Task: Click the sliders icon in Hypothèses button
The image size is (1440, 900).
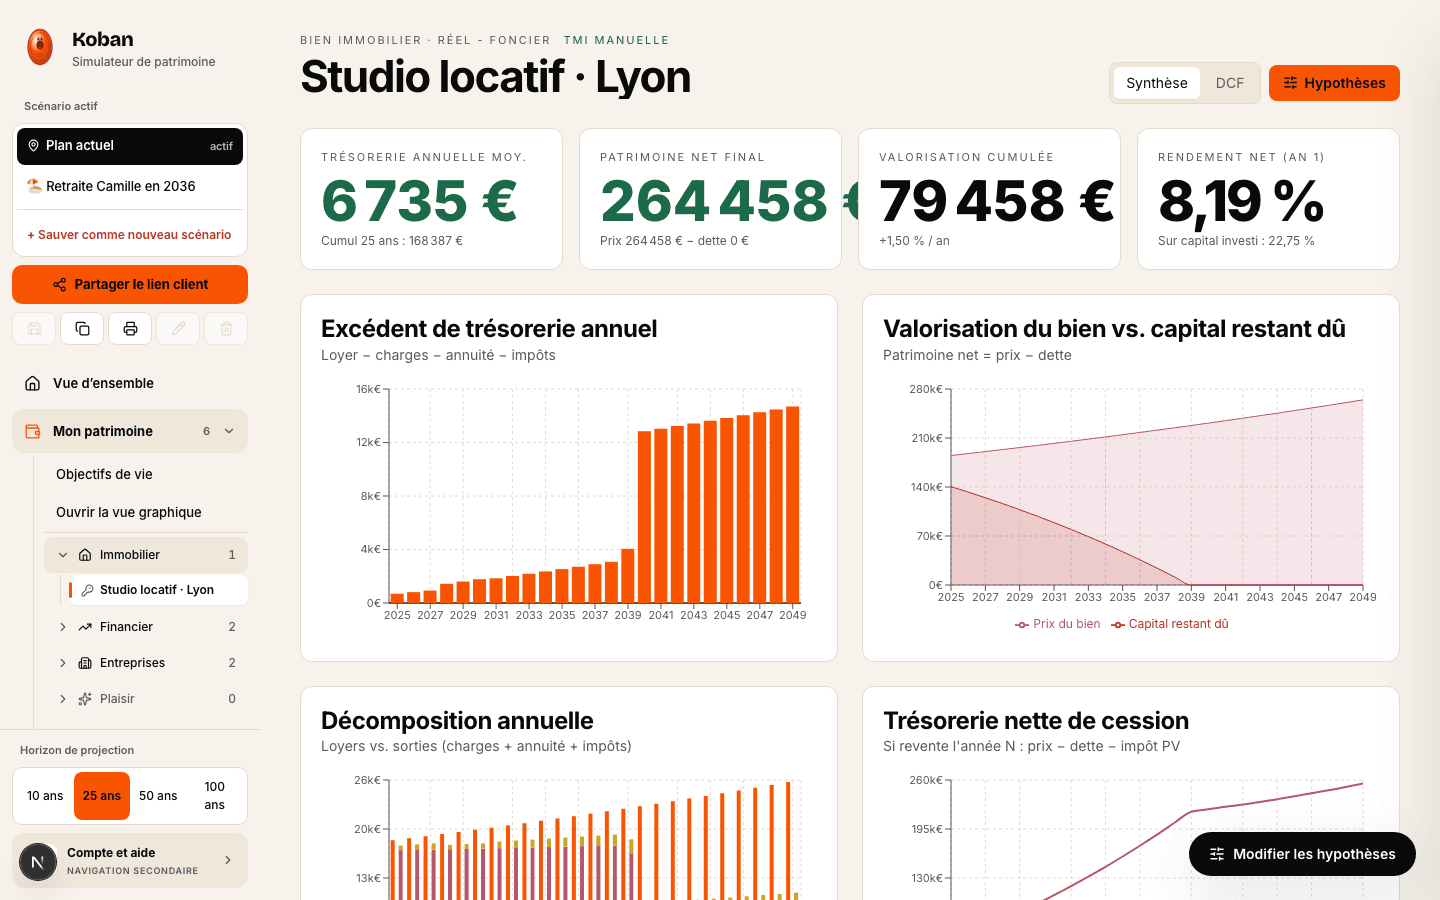Action: 1291,83
